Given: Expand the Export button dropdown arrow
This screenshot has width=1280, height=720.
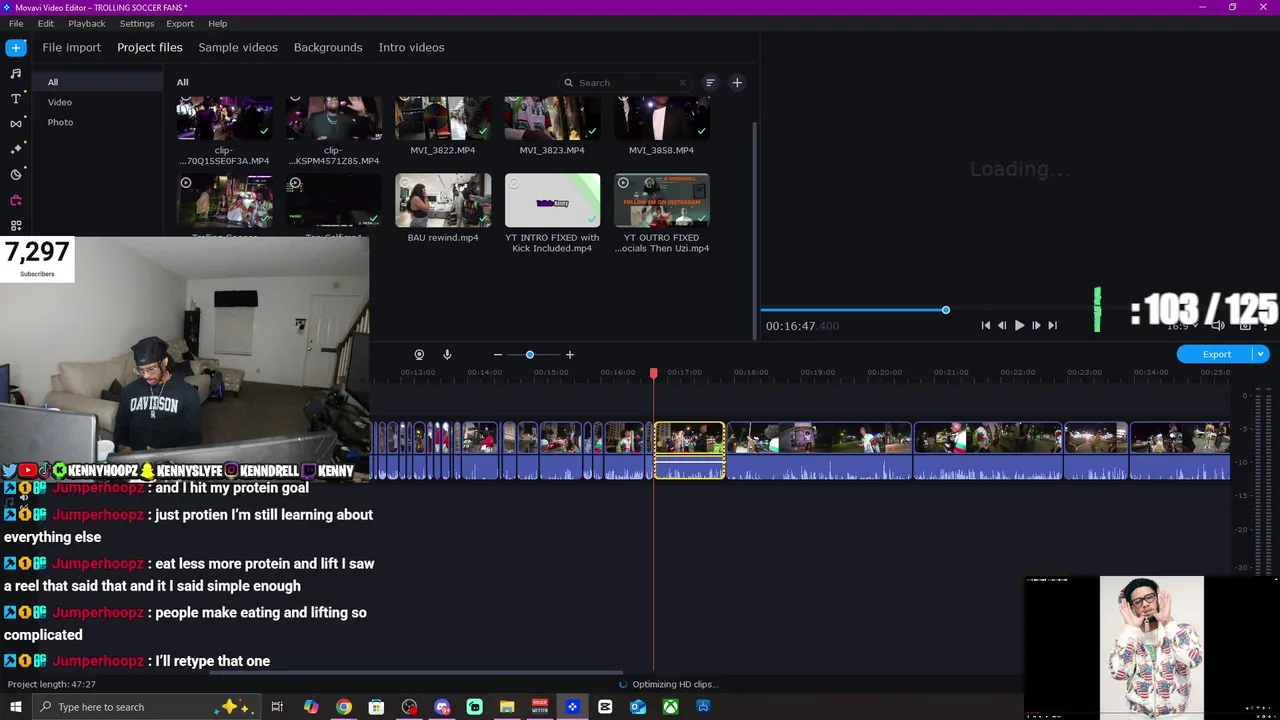Looking at the screenshot, I should (1261, 354).
